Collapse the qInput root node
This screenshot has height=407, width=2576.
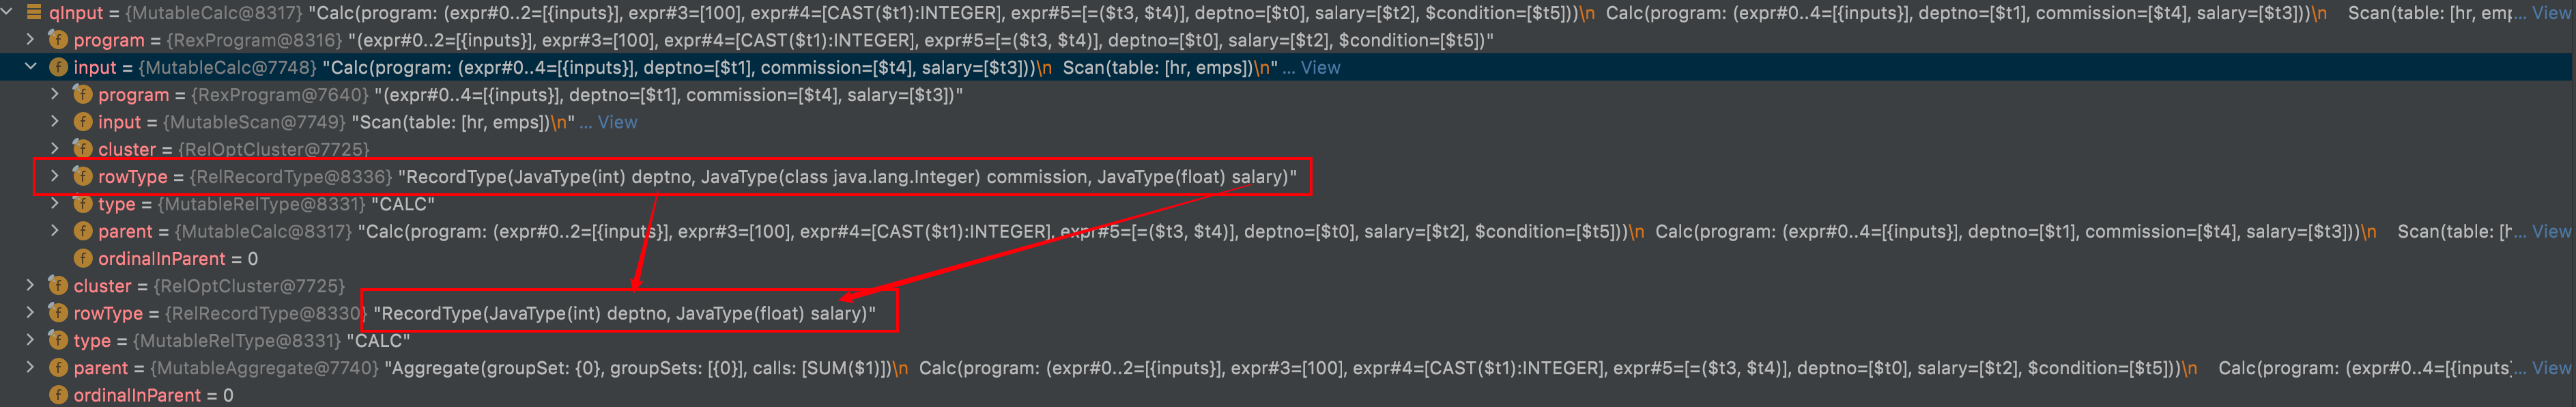[x=8, y=13]
